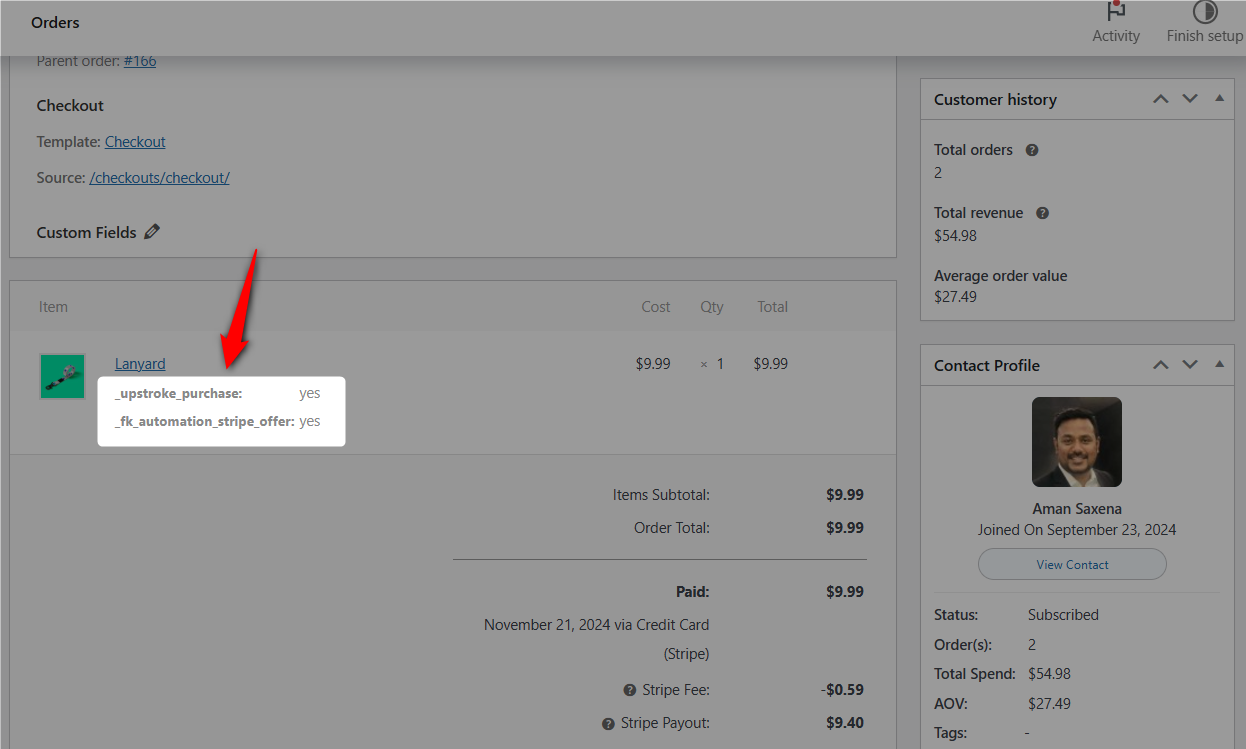The height and width of the screenshot is (749, 1246).
Task: Click Aman Saxena's profile photo
Action: tap(1077, 442)
